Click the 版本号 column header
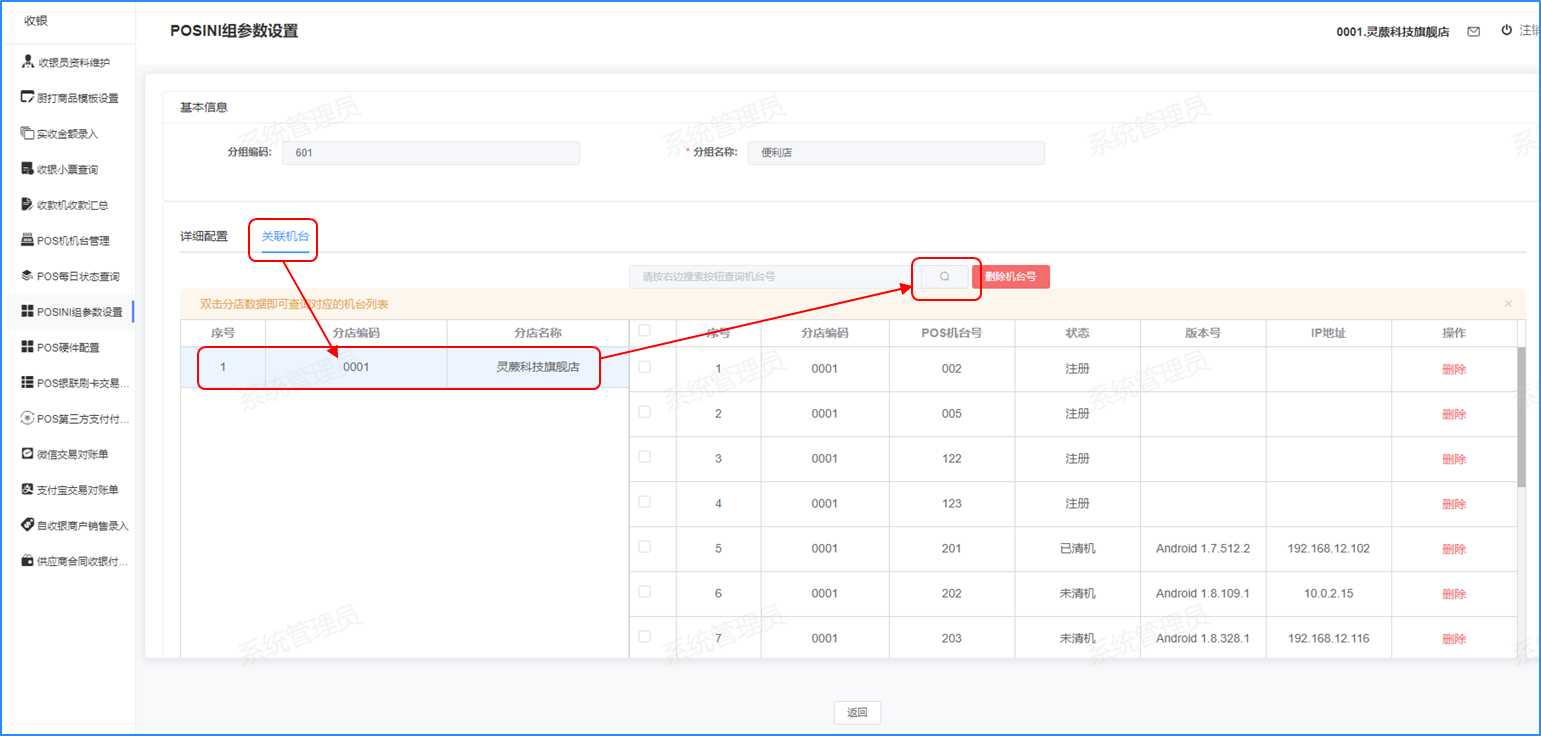Image resolution: width=1541 pixels, height=736 pixels. point(1203,333)
